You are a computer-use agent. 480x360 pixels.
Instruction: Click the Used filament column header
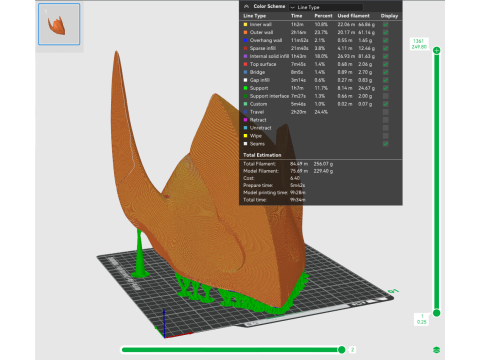click(x=353, y=16)
